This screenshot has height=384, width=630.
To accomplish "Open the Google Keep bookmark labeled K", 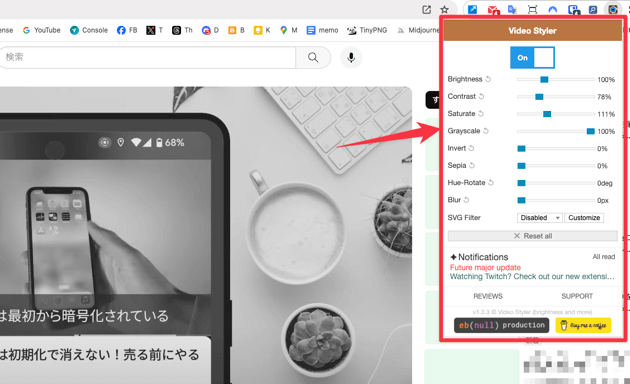I will click(x=262, y=30).
